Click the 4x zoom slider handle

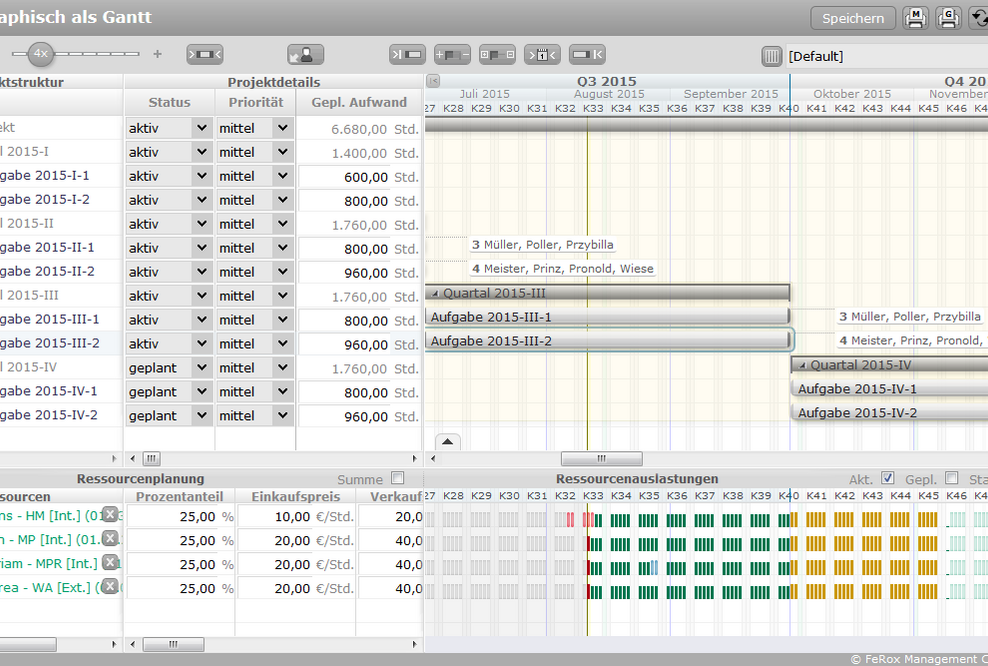40,54
